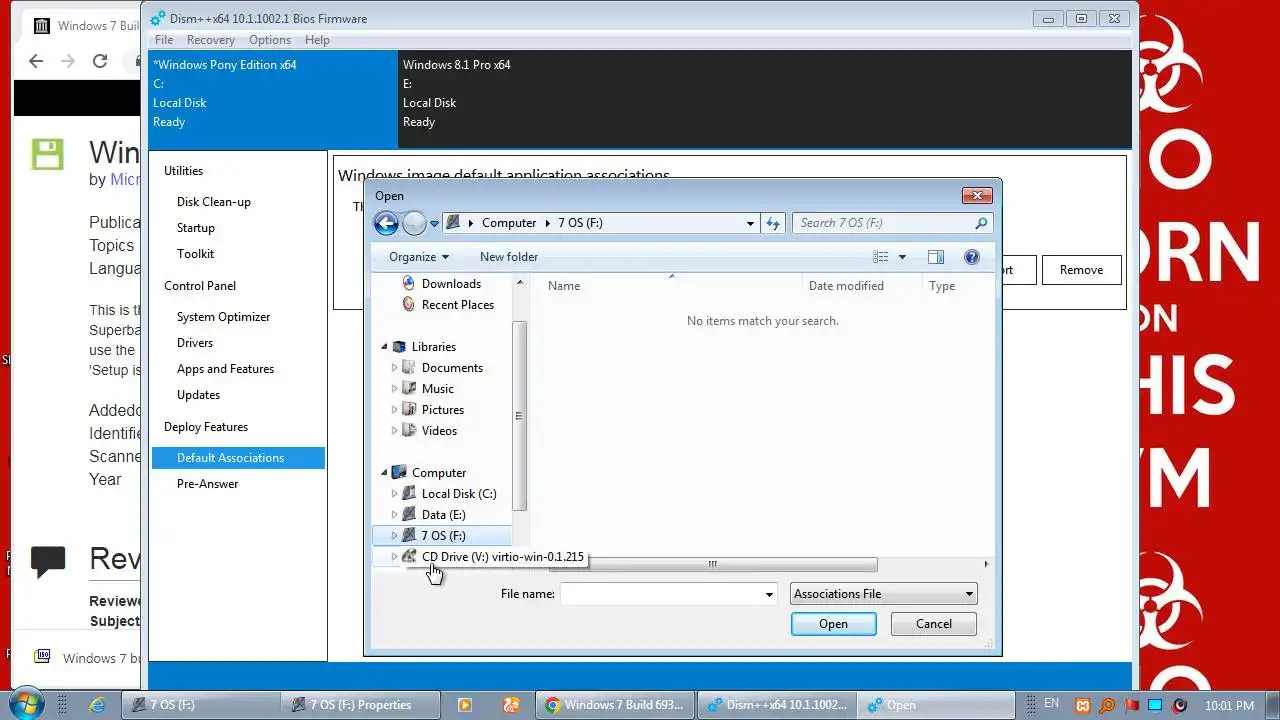Open the view options dropdown arrow
Viewport: 1280px width, 720px height.
(x=902, y=257)
